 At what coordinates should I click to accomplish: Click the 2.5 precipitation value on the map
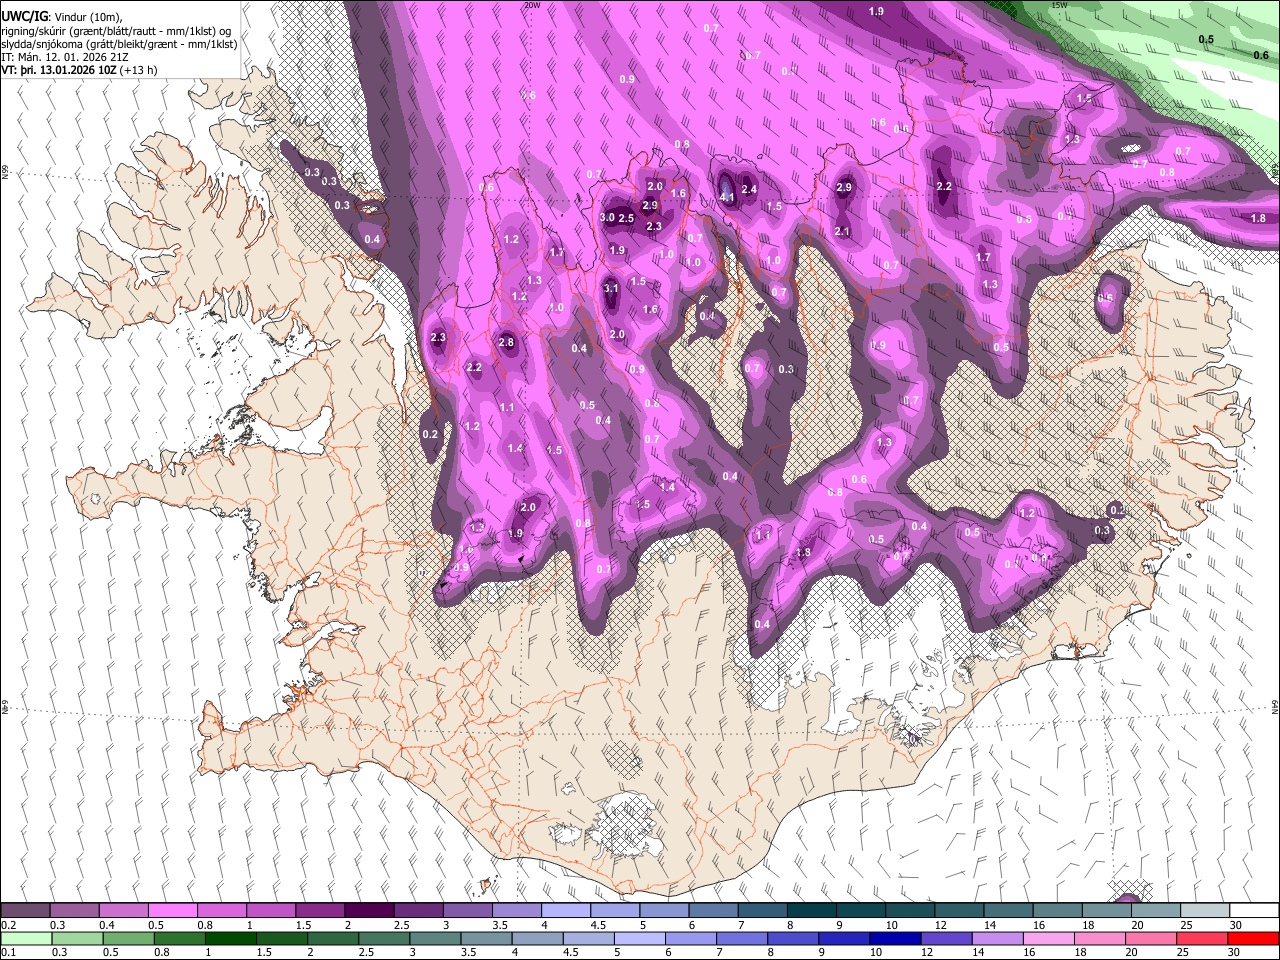(626, 219)
